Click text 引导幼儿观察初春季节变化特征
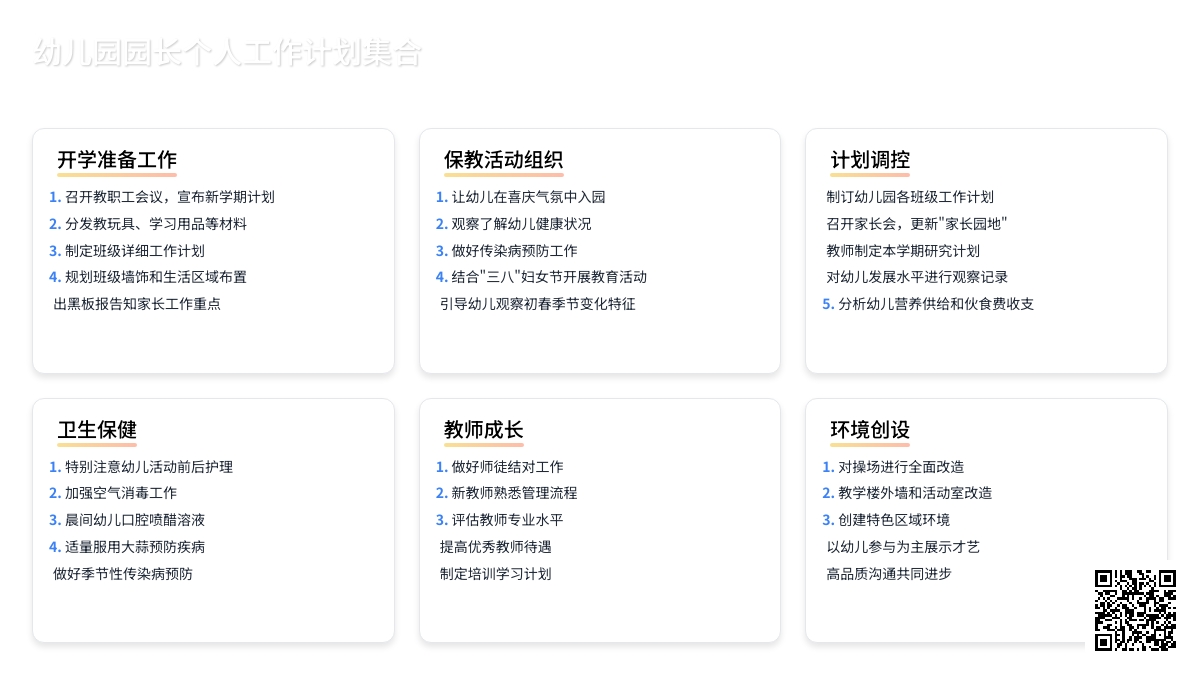The image size is (1200, 675). pyautogui.click(x=538, y=304)
